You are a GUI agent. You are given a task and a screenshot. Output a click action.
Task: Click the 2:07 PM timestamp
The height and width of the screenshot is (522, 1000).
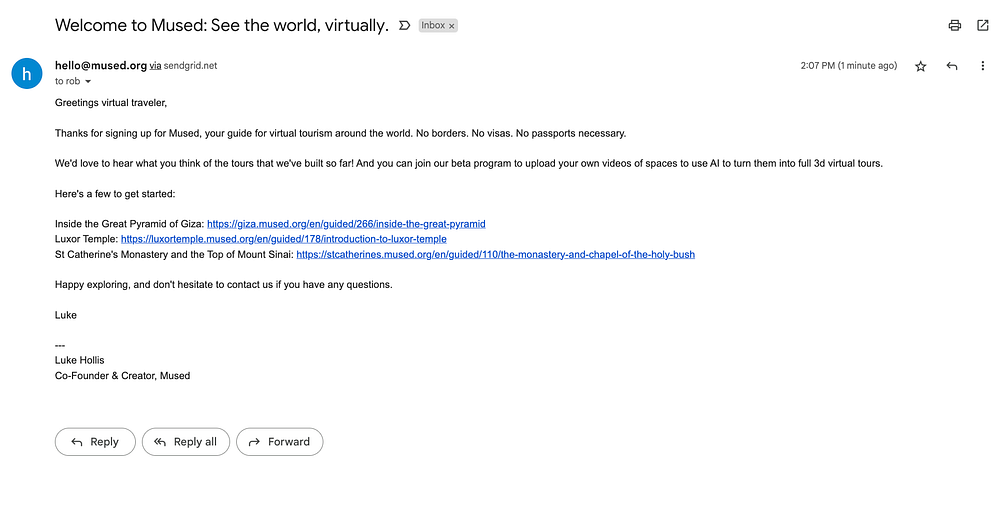coord(848,66)
